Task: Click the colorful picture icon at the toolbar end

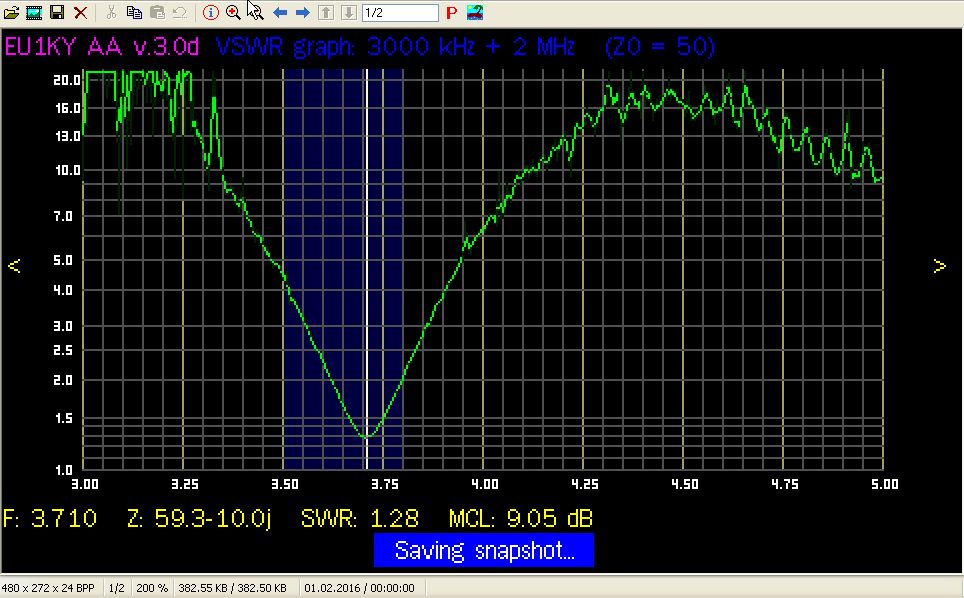Action: tap(475, 13)
